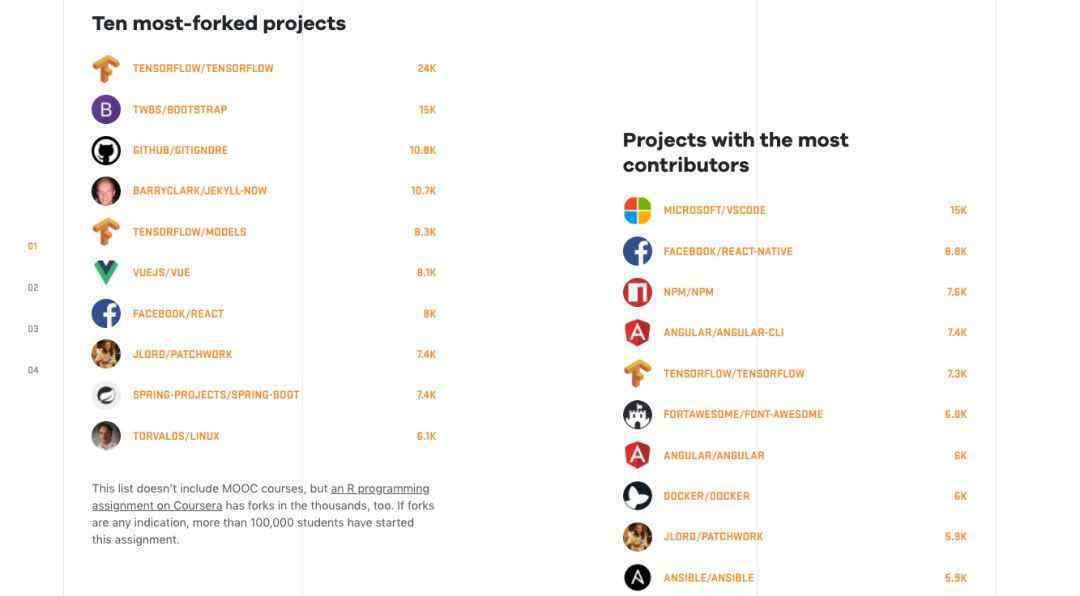Viewport: 1080px width, 596px height.
Task: Click Barry Clark's avatar photo
Action: point(106,191)
